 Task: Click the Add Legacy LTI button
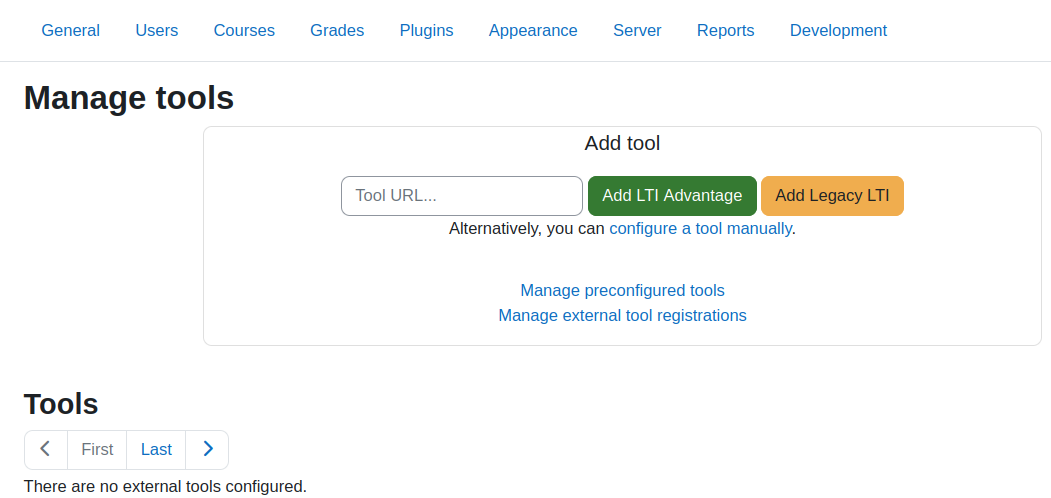pyautogui.click(x=832, y=196)
